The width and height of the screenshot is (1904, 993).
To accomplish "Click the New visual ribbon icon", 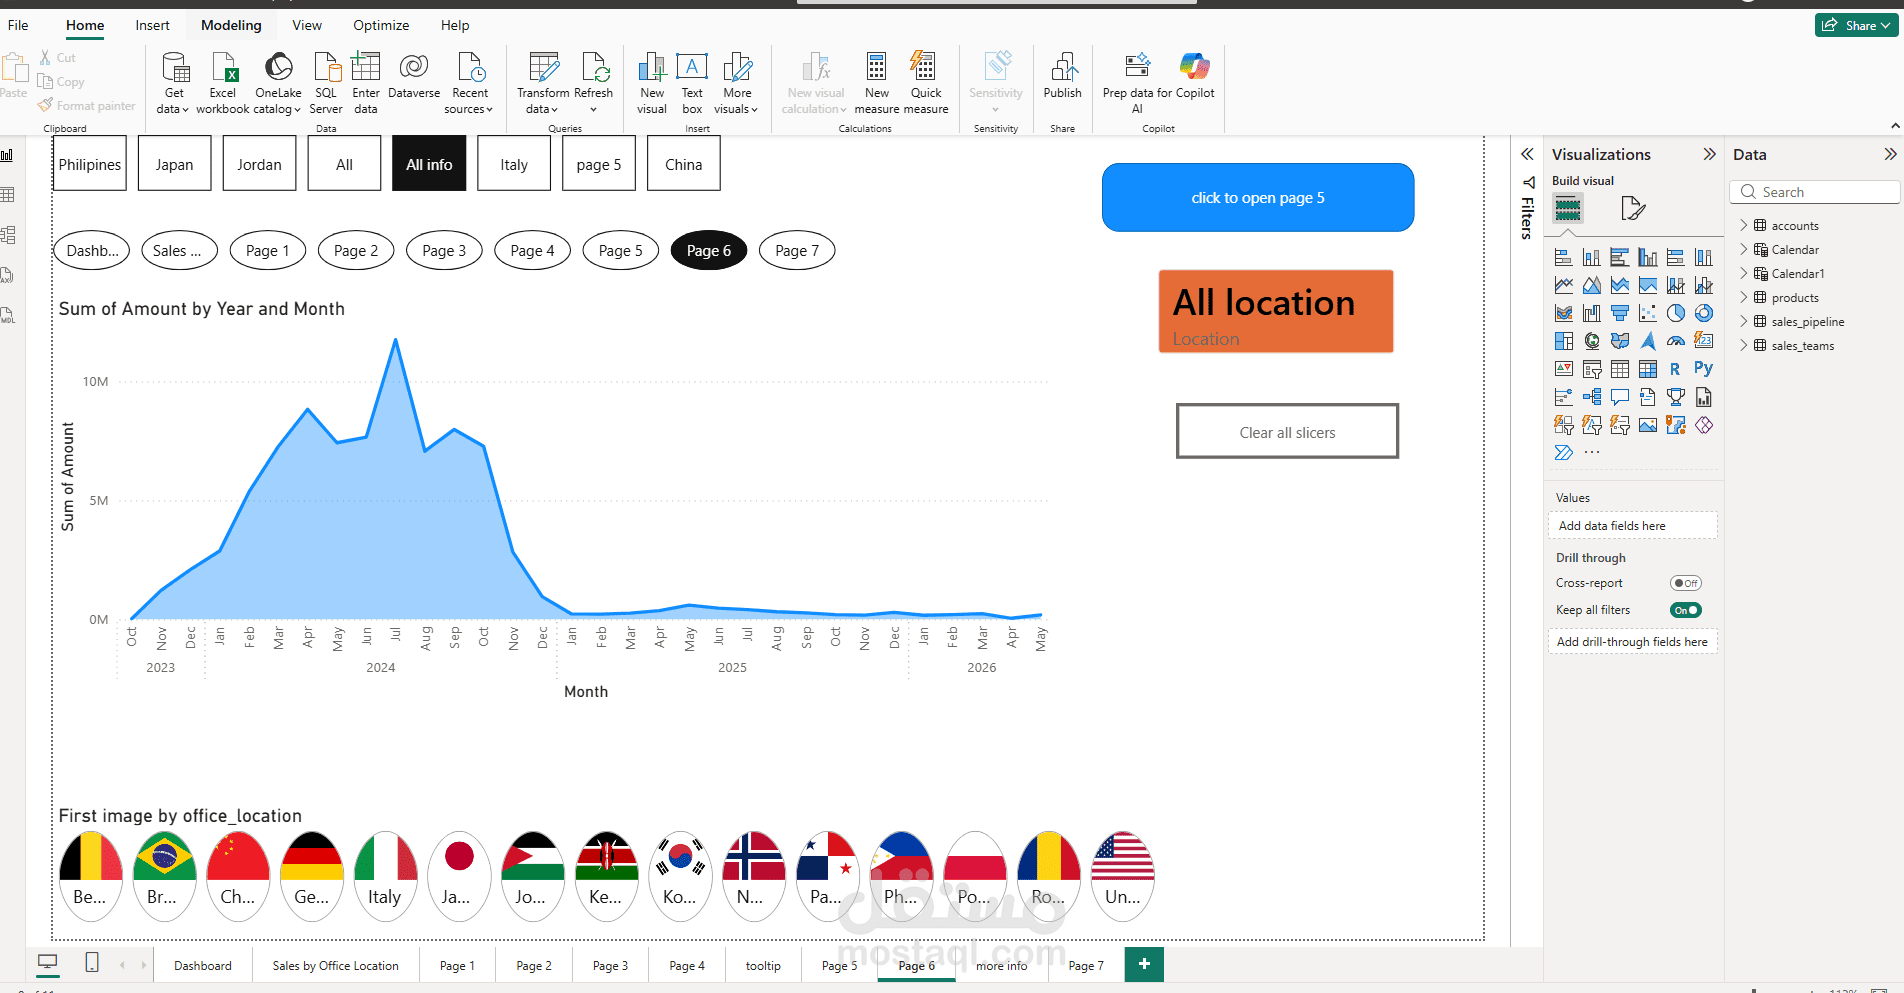I will coord(652,83).
